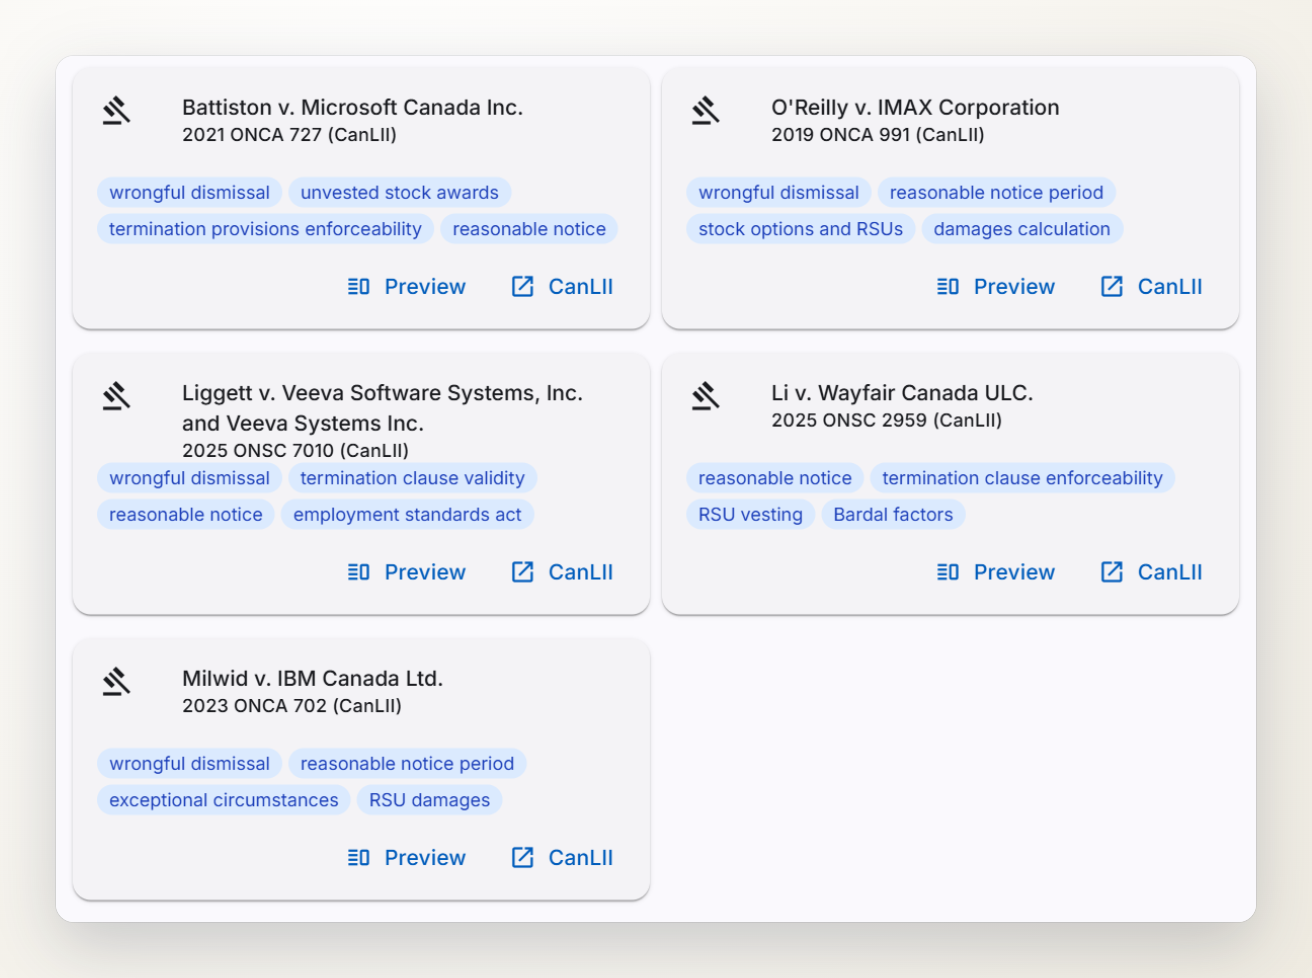1312x978 pixels.
Task: Click gavel icon on Li v. Wayfair card
Action: [x=706, y=396]
